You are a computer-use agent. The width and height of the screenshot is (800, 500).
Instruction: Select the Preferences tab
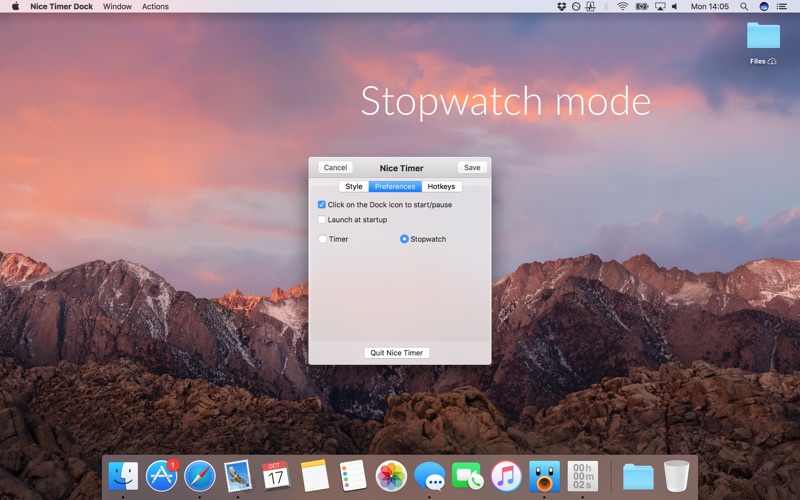(395, 186)
